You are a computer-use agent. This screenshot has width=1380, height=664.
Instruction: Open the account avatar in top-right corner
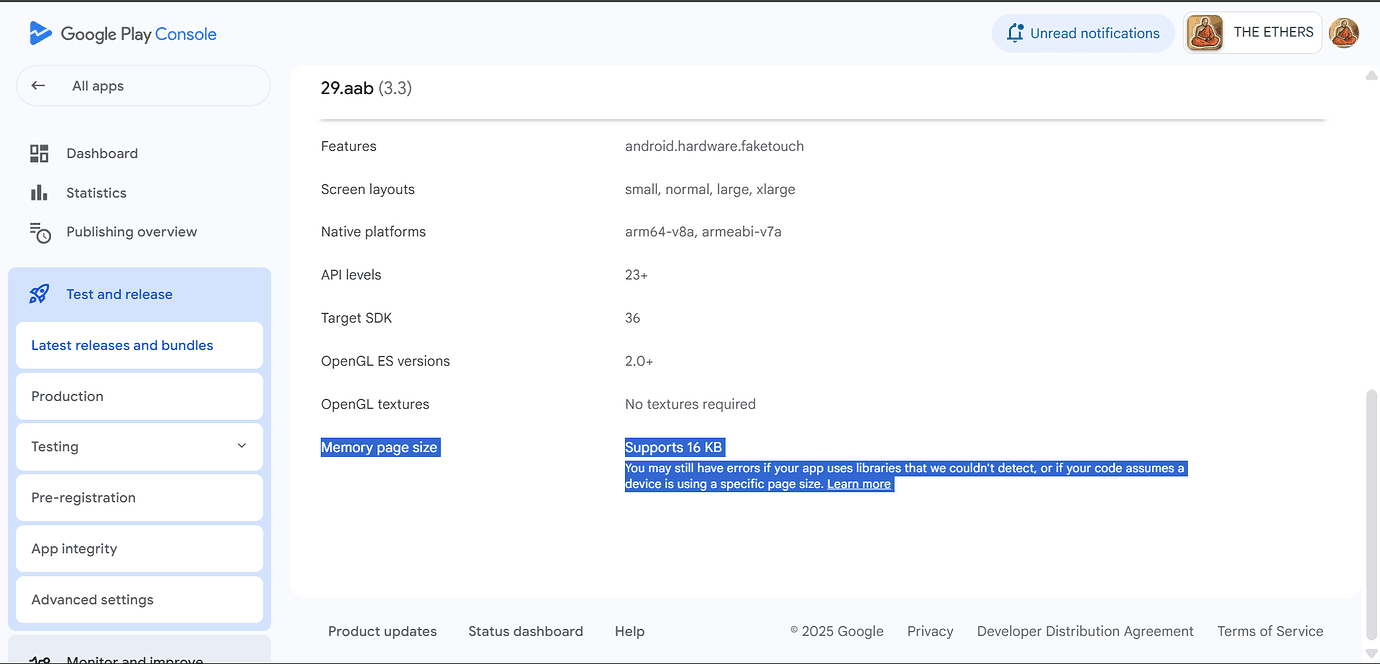pos(1343,33)
